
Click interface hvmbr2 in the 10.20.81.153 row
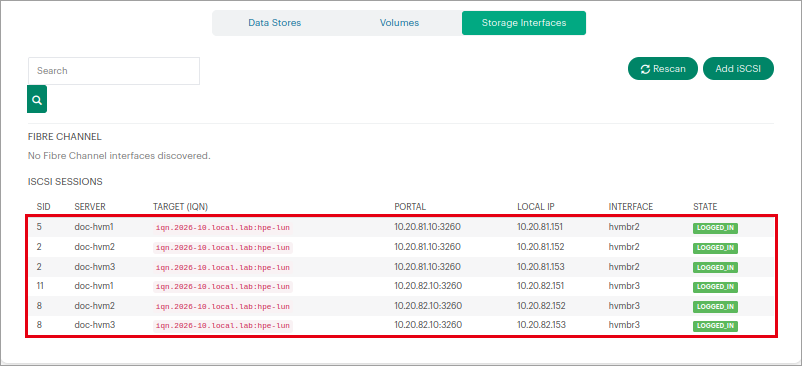tap(624, 267)
